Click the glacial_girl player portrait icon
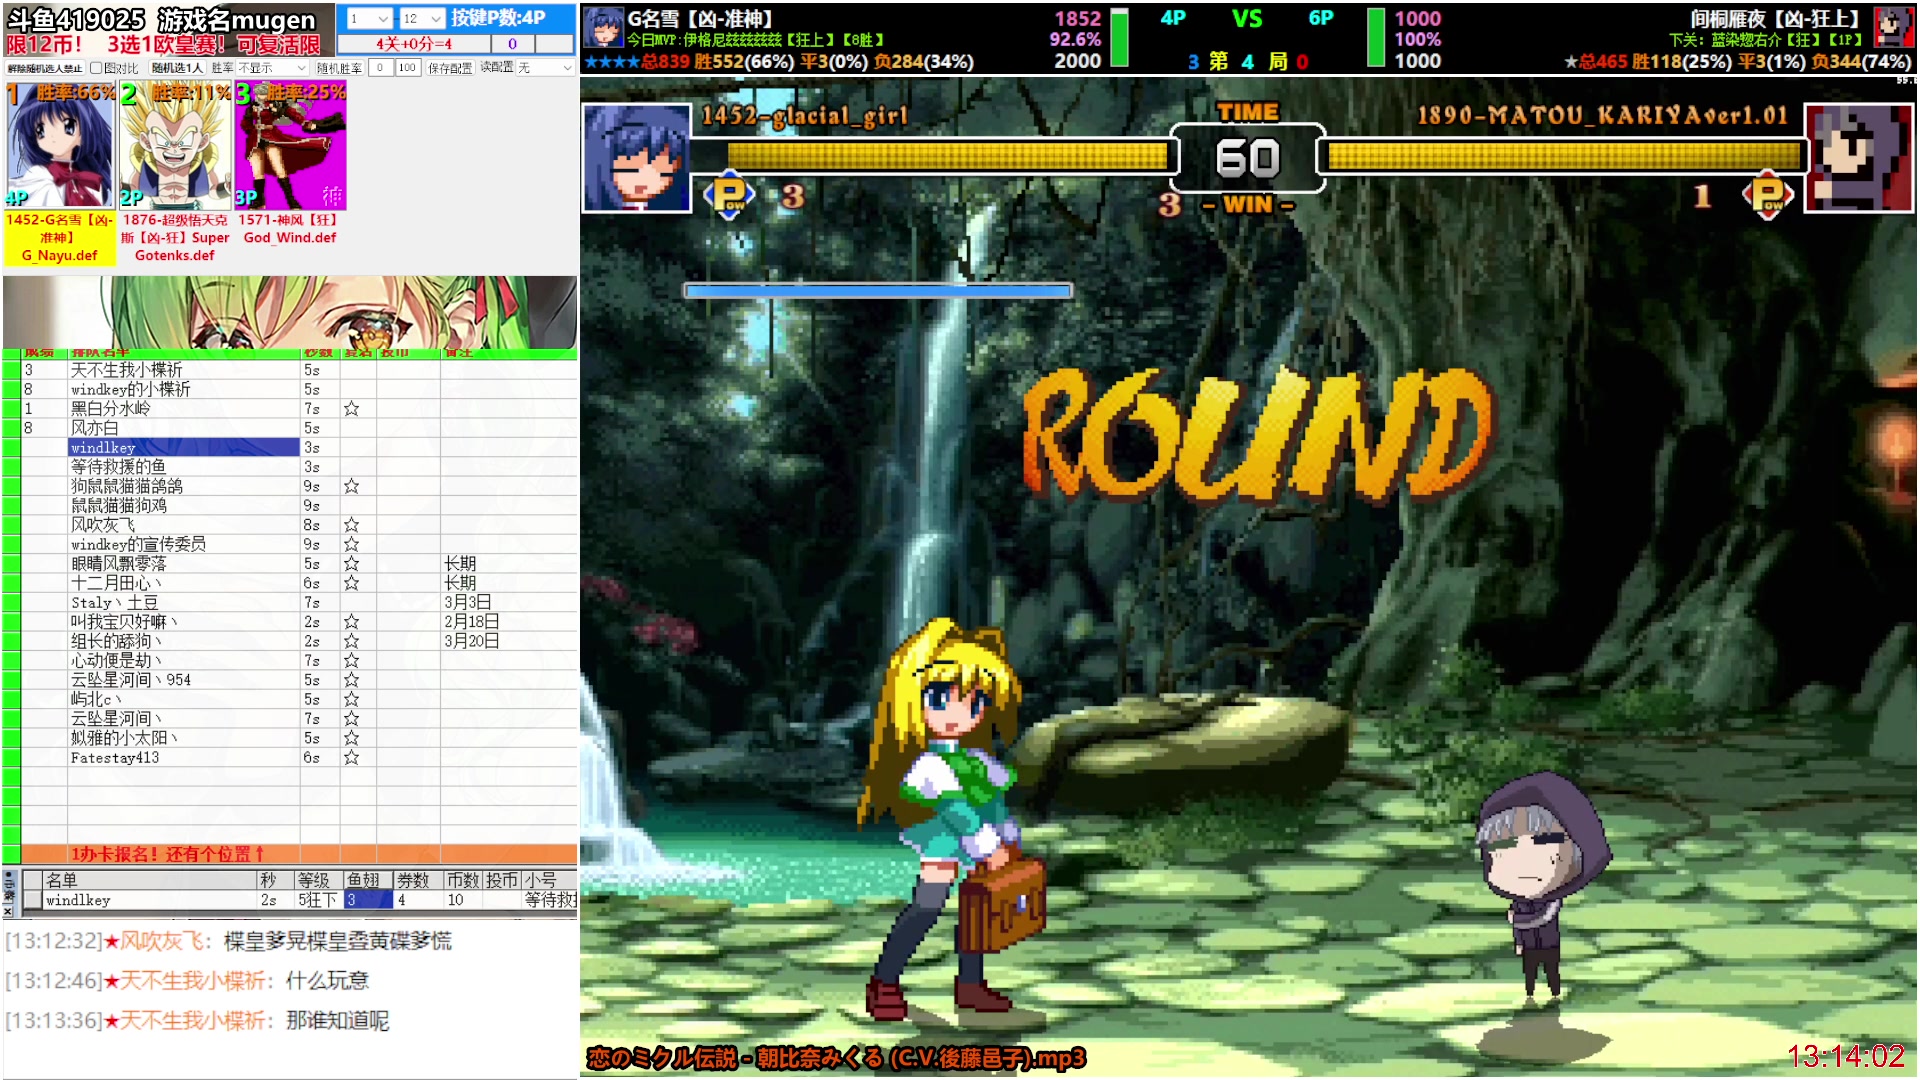 point(636,158)
